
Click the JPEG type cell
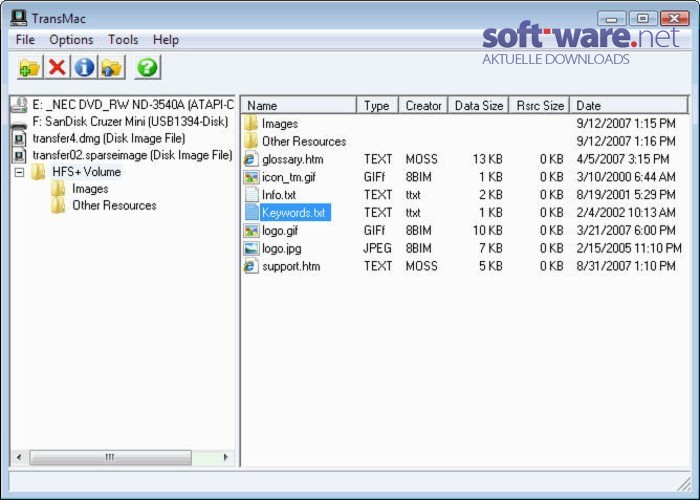pyautogui.click(x=378, y=248)
